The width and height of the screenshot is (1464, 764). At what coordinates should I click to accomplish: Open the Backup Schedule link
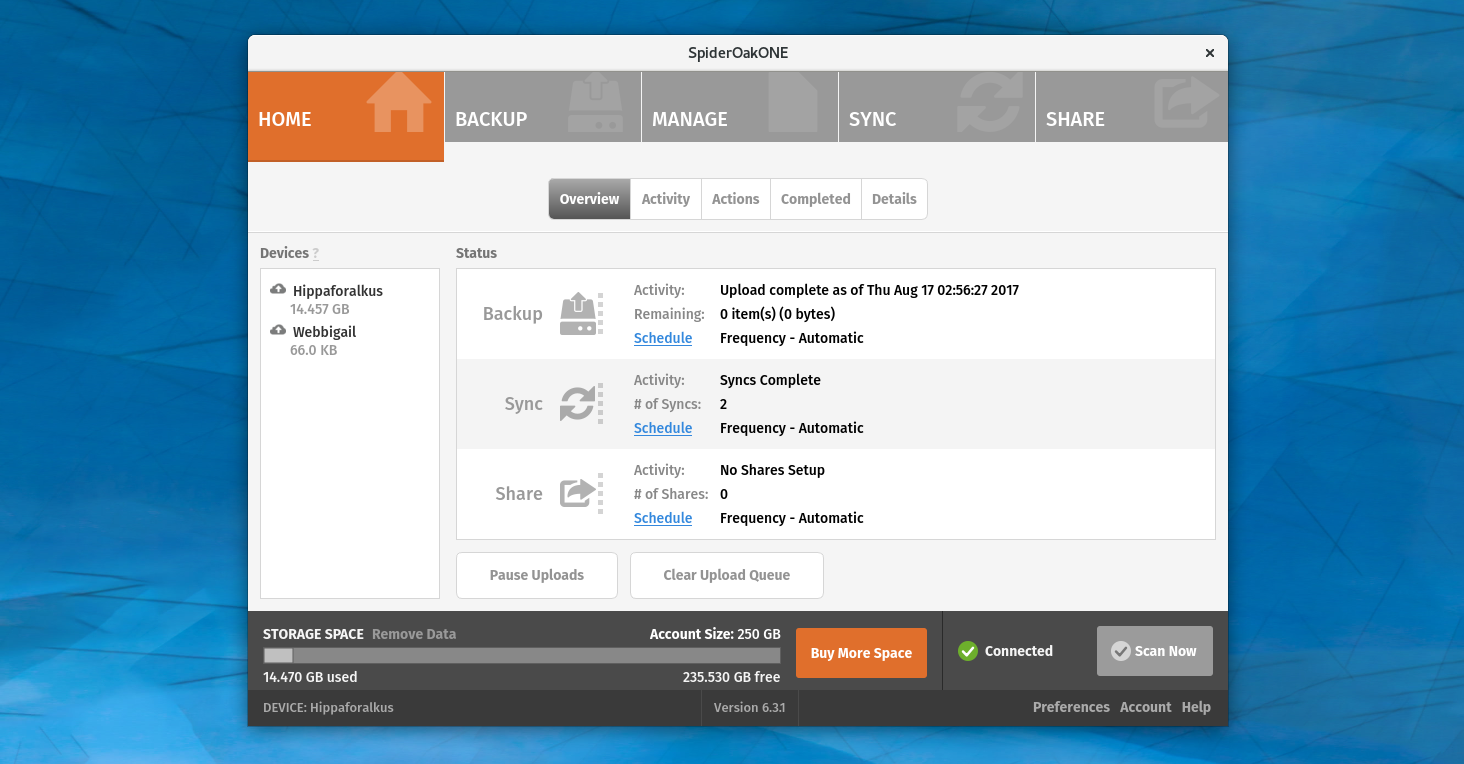pos(663,338)
